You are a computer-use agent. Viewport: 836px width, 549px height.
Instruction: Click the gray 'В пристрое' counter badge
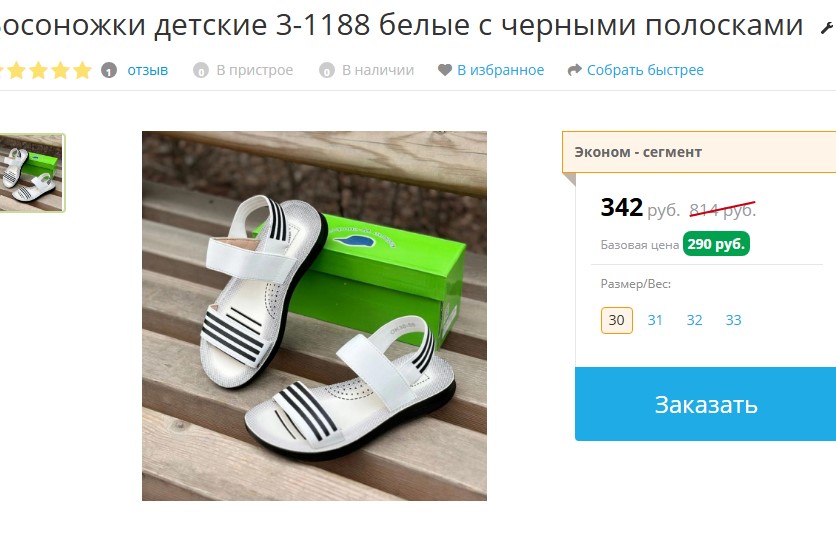click(x=200, y=70)
